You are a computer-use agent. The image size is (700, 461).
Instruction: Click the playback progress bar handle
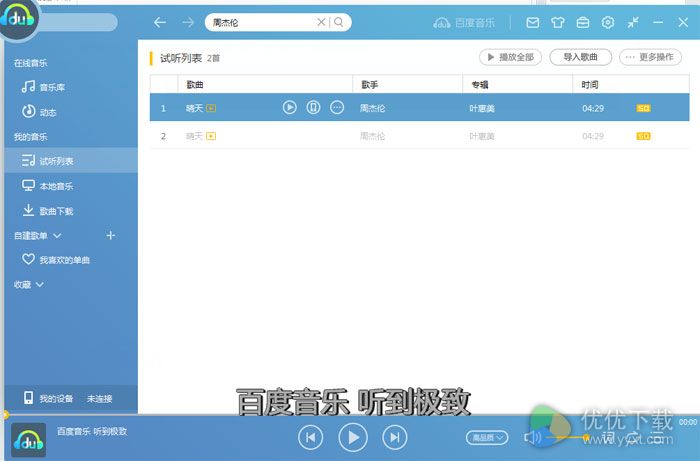click(x=5, y=415)
